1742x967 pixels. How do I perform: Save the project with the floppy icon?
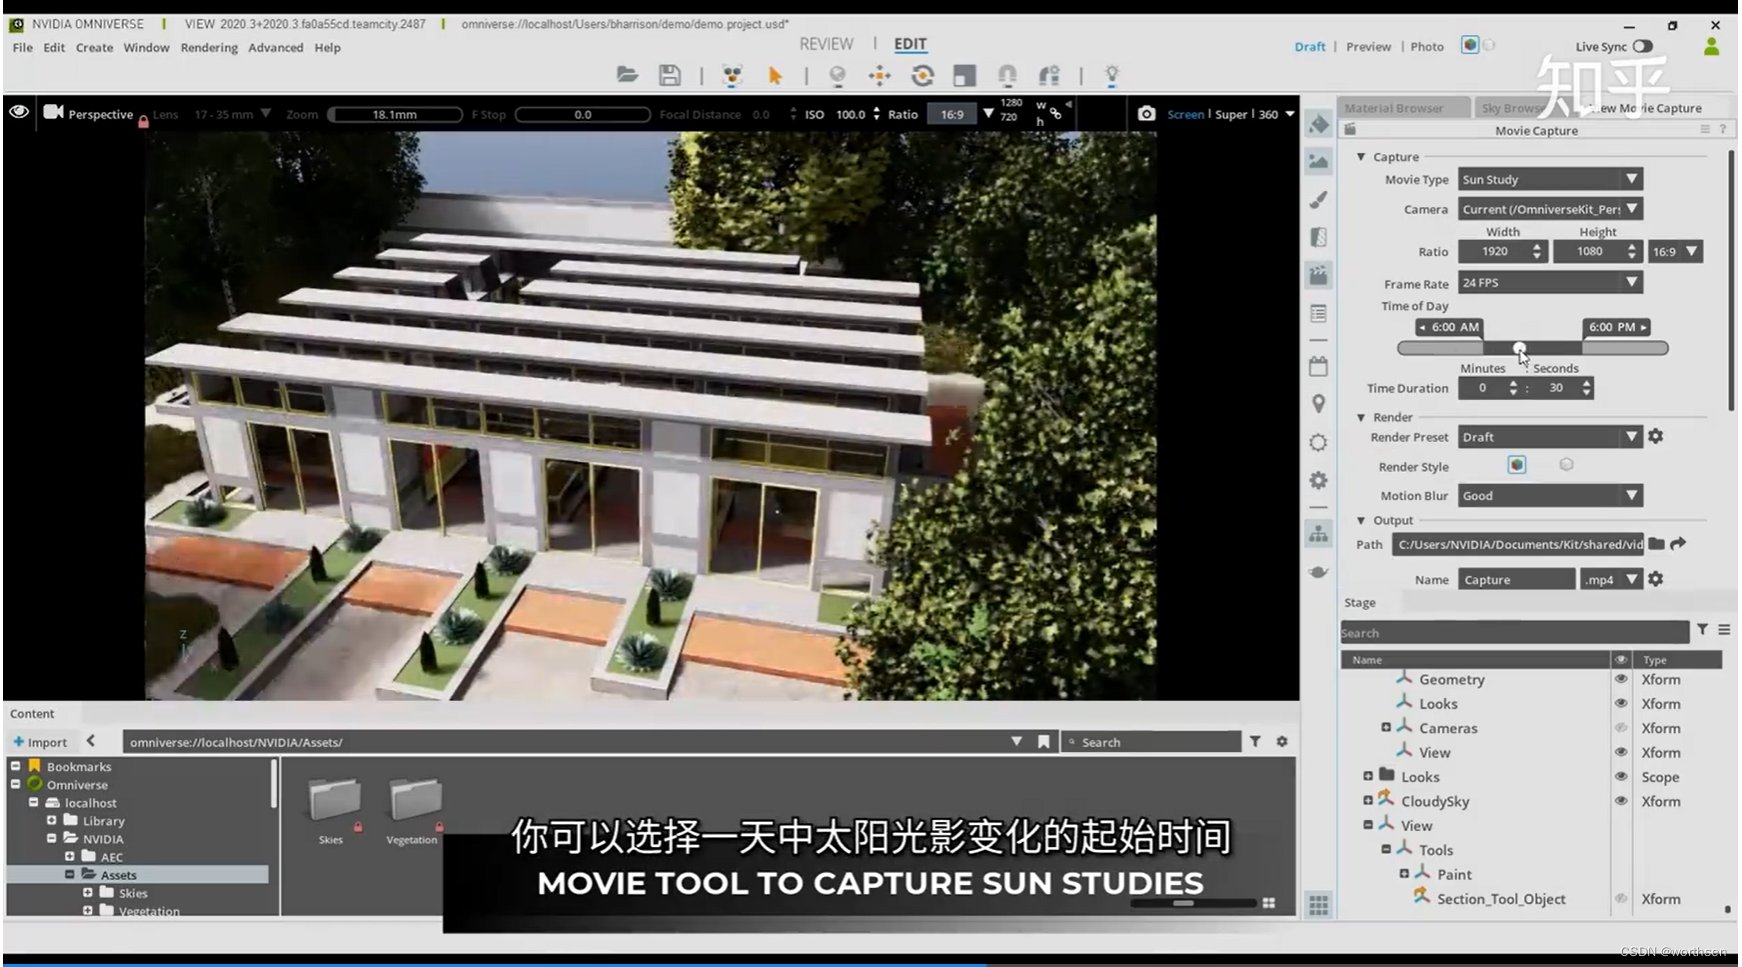[x=669, y=75]
